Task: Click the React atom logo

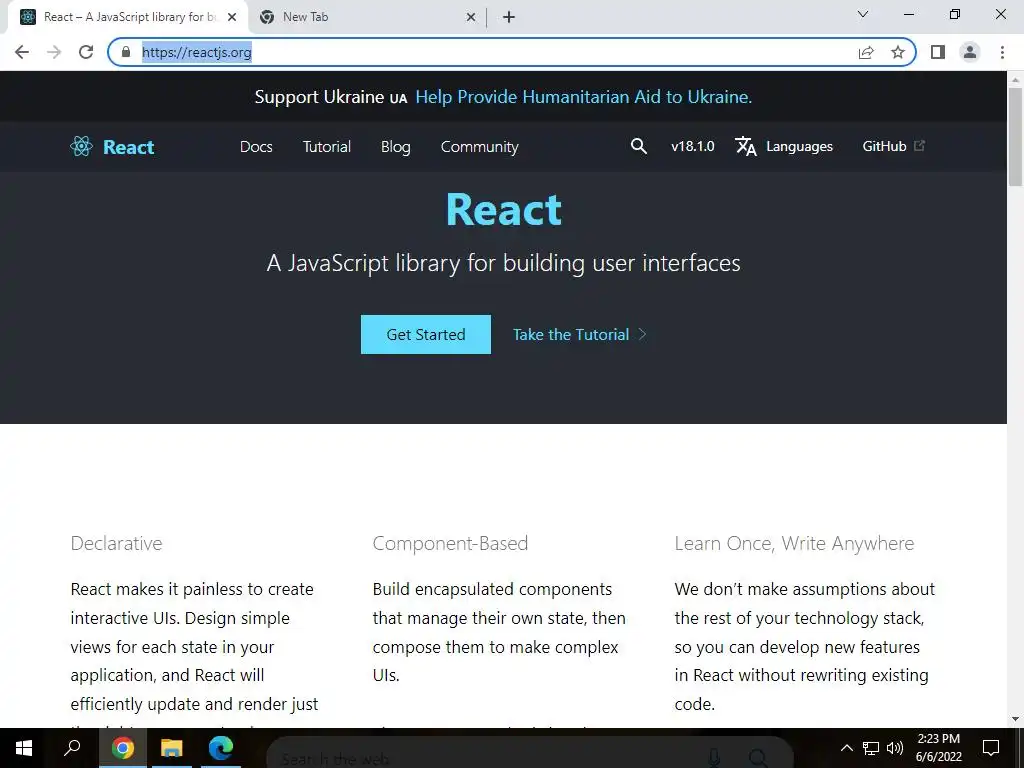Action: pyautogui.click(x=82, y=146)
